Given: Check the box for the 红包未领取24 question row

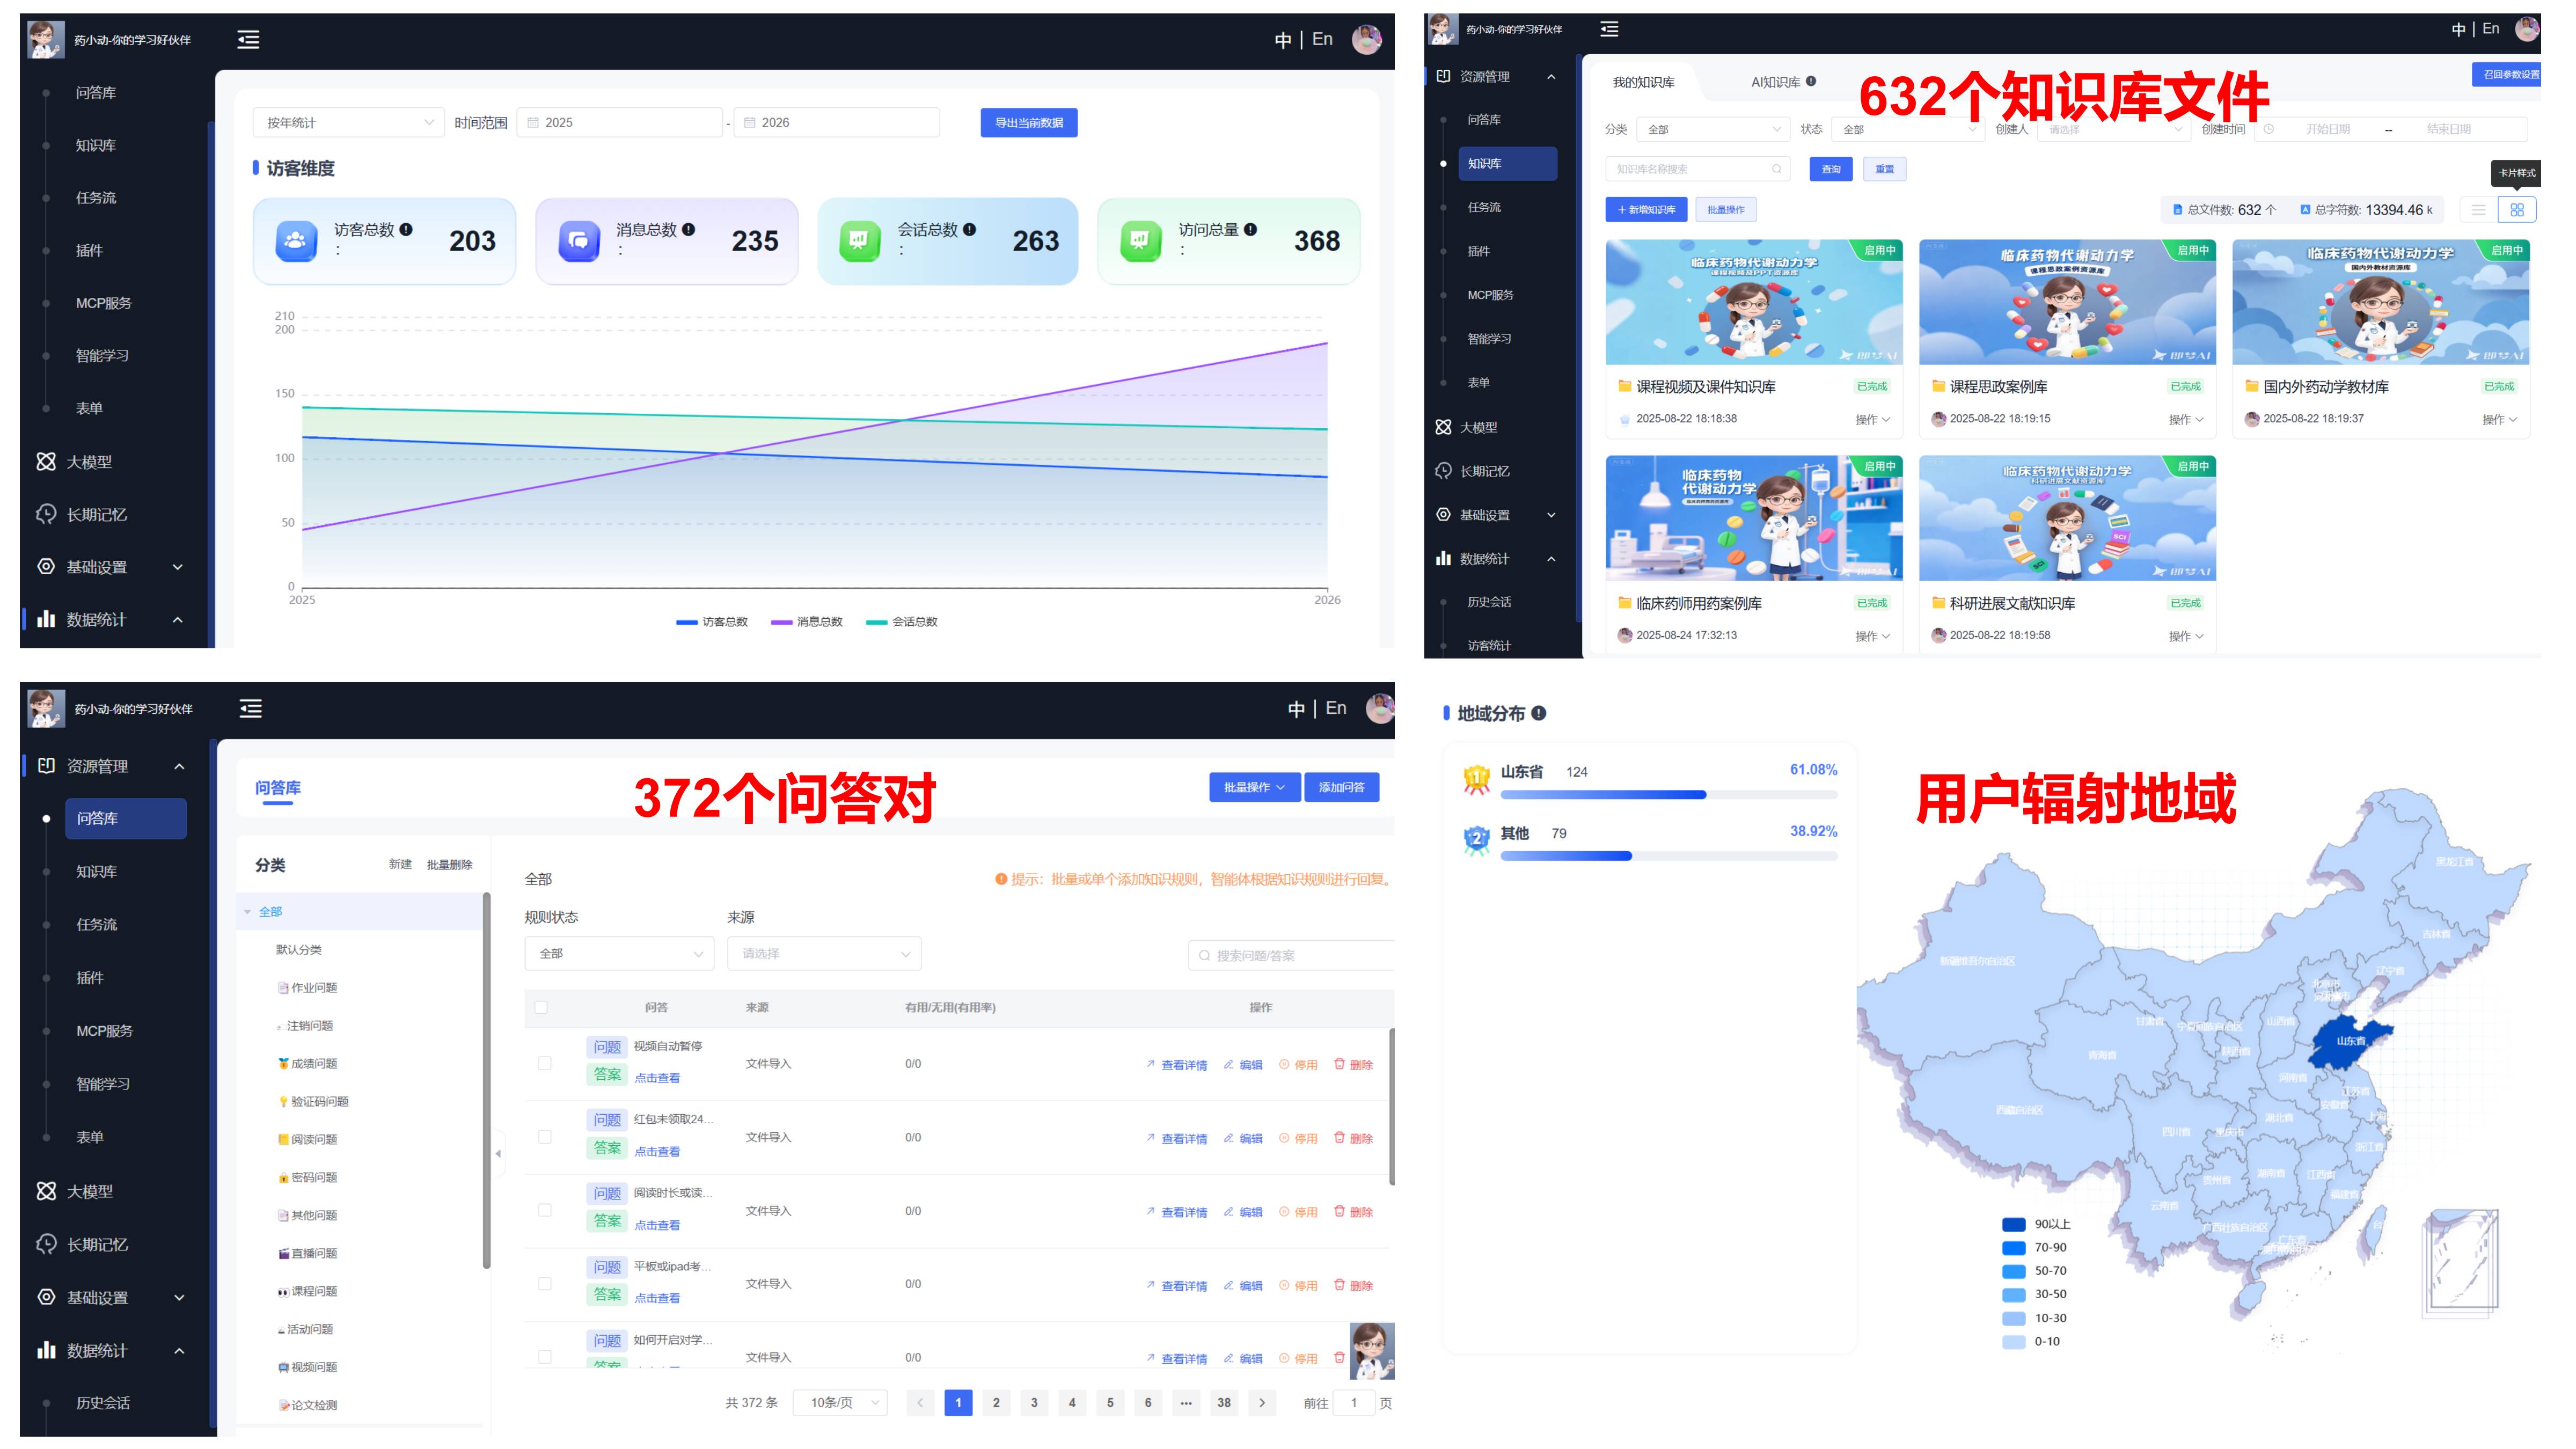Looking at the screenshot, I should (545, 1137).
